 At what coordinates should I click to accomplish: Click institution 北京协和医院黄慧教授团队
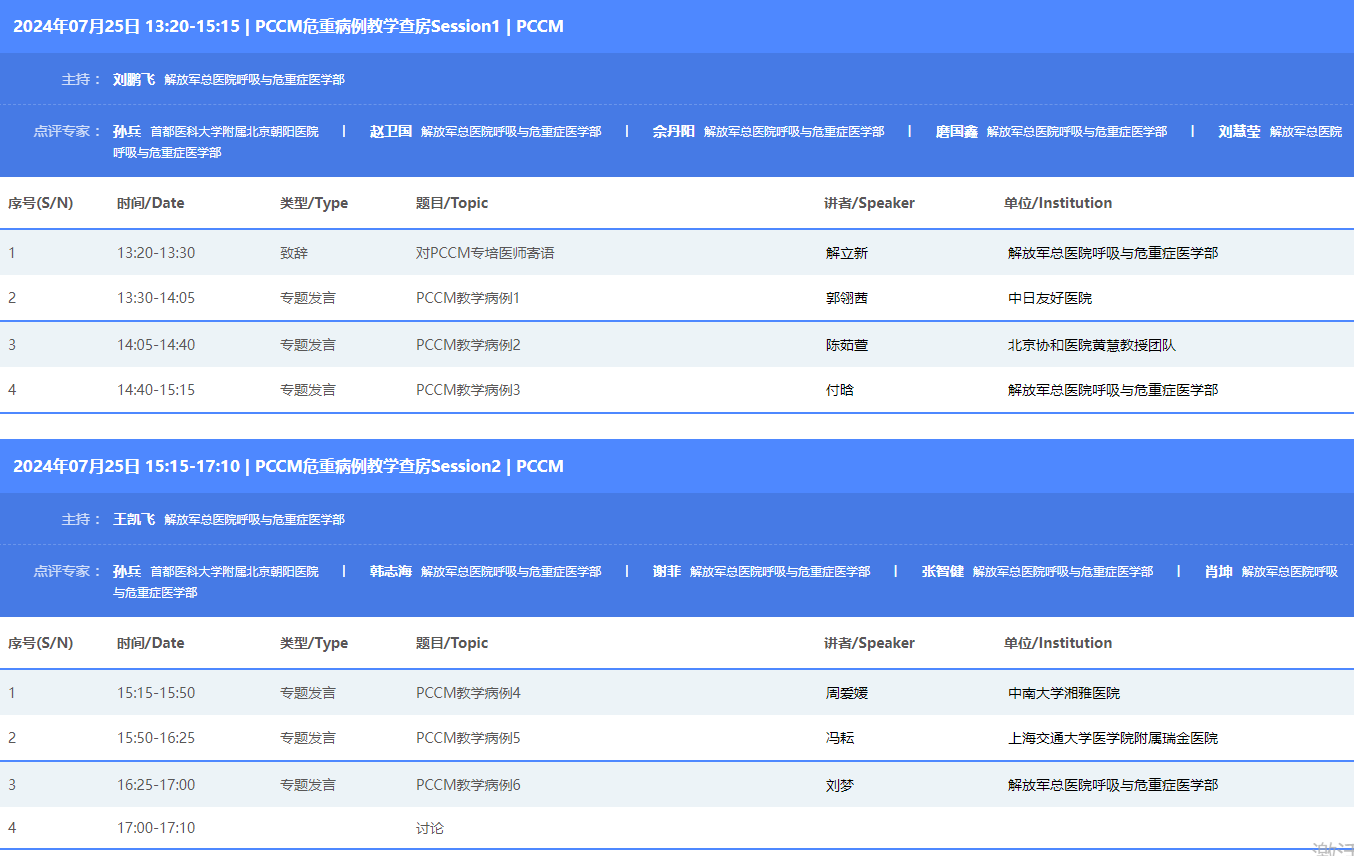pos(1092,345)
